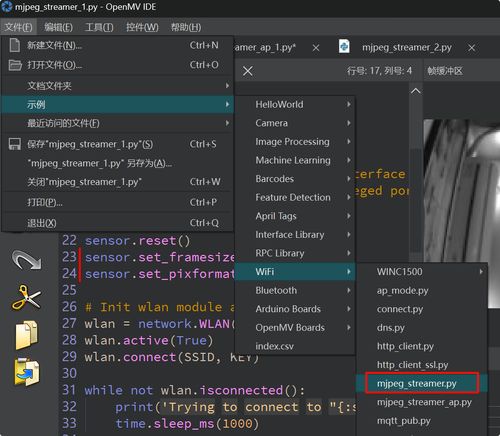The height and width of the screenshot is (436, 500).
Task: Select 退出 to quit the IDE
Action: pos(117,223)
